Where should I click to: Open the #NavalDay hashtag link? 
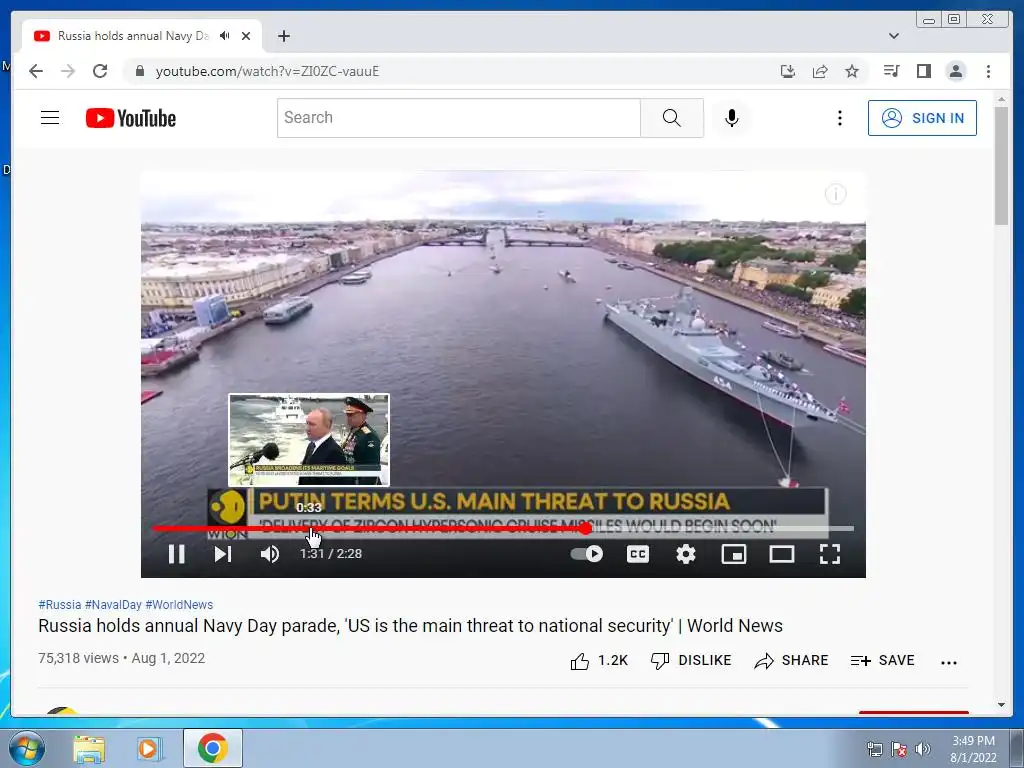tap(113, 605)
